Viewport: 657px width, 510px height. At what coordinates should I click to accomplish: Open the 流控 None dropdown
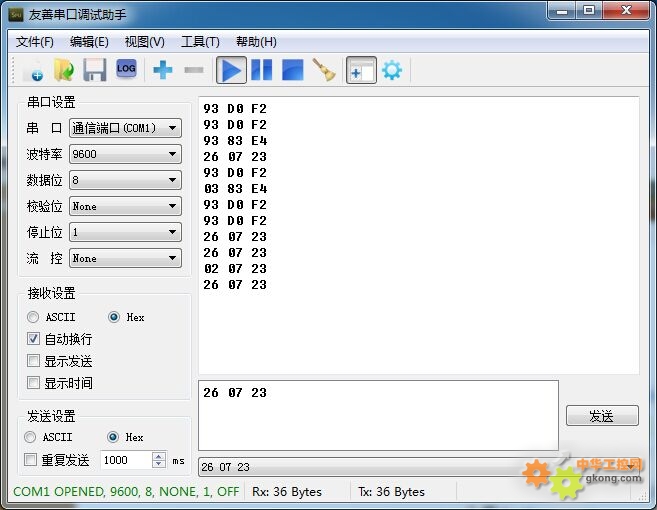(125, 258)
